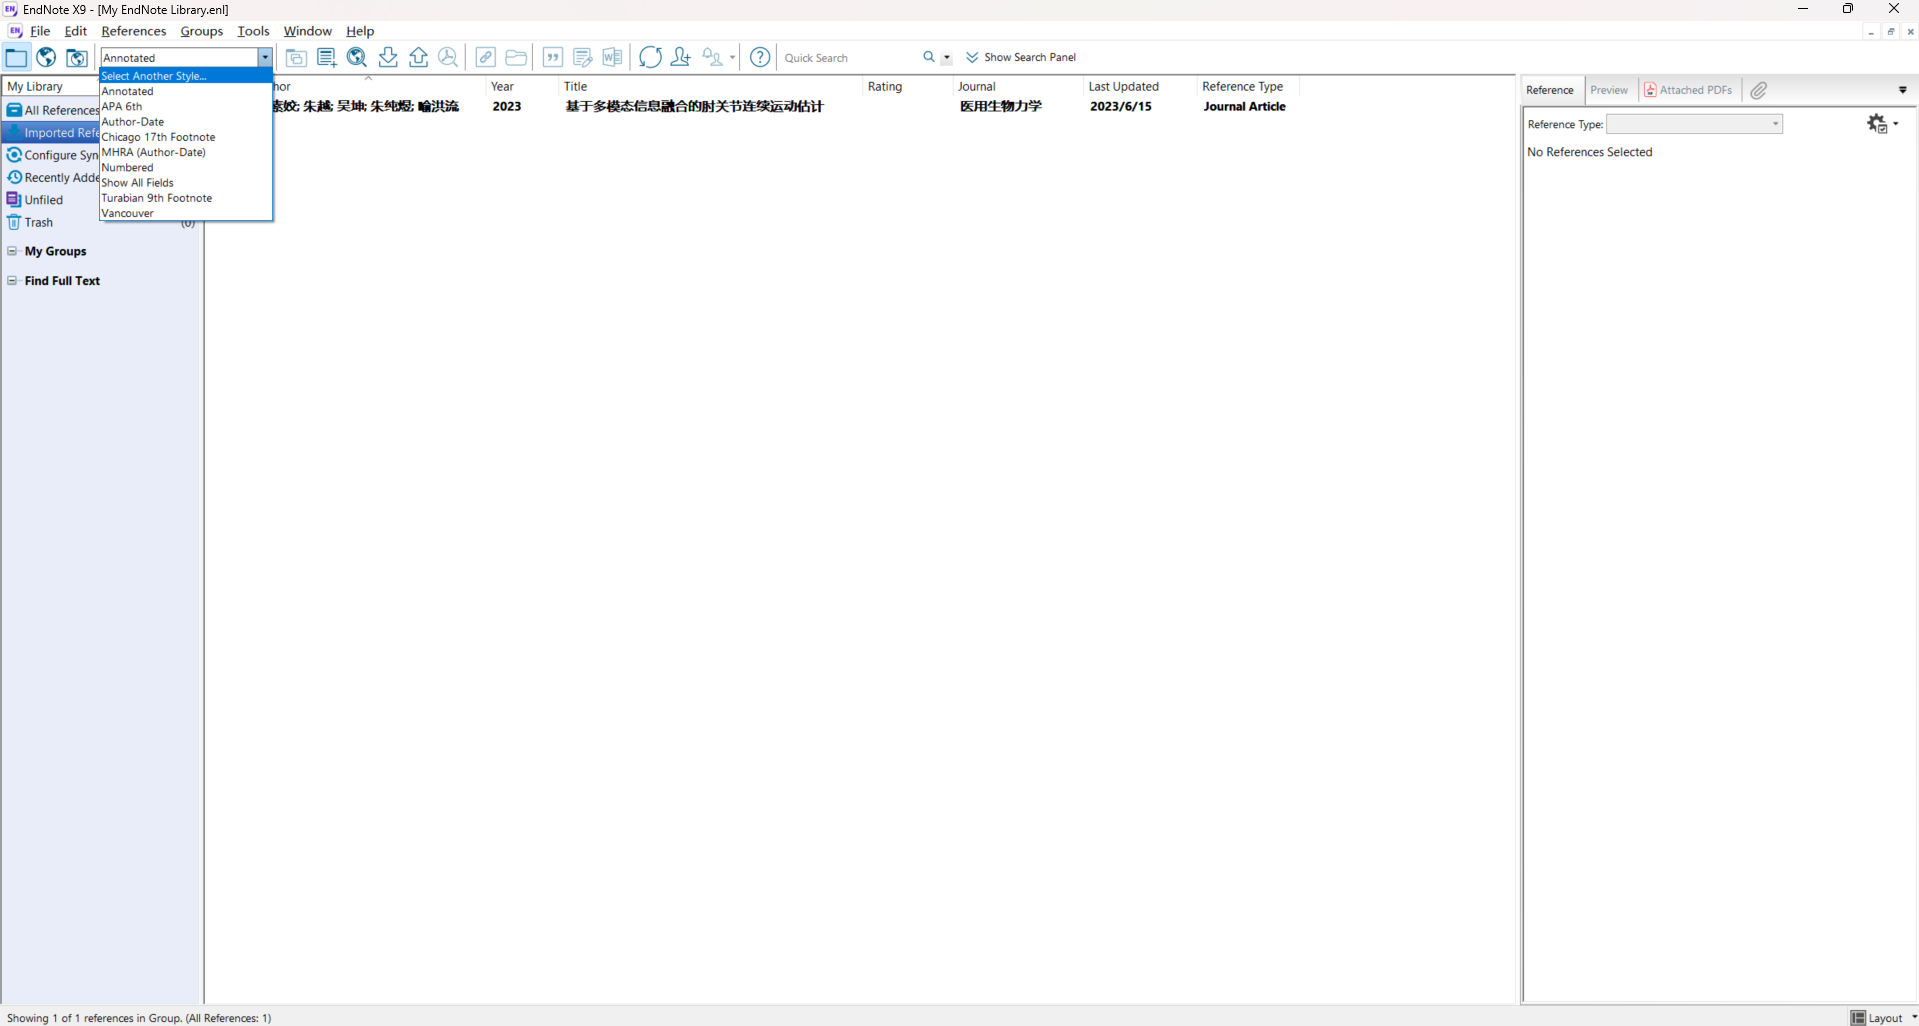Viewport: 1919px width, 1026px height.
Task: Sort by Journal column header
Action: coord(1018,87)
